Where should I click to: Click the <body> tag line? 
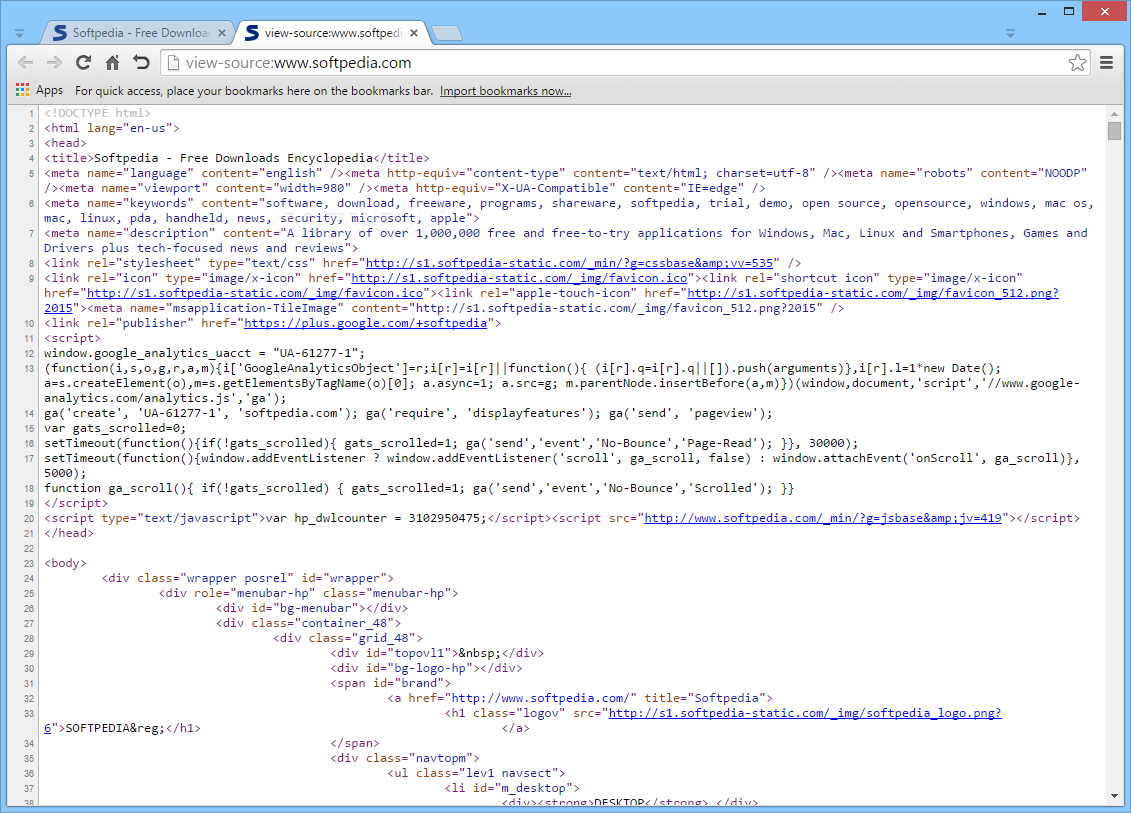(x=65, y=563)
